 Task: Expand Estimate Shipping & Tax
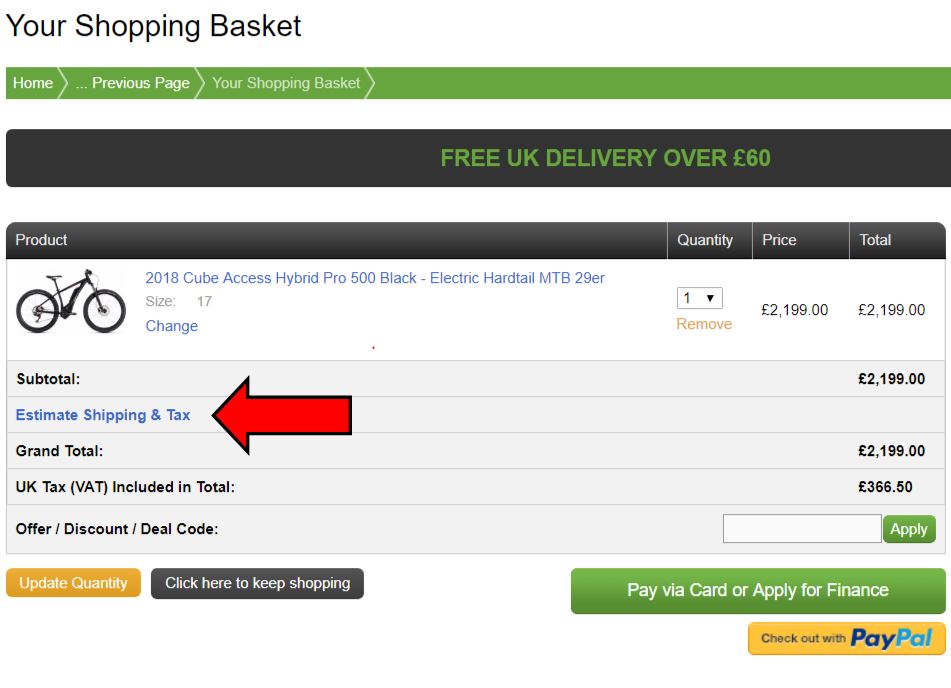[103, 415]
